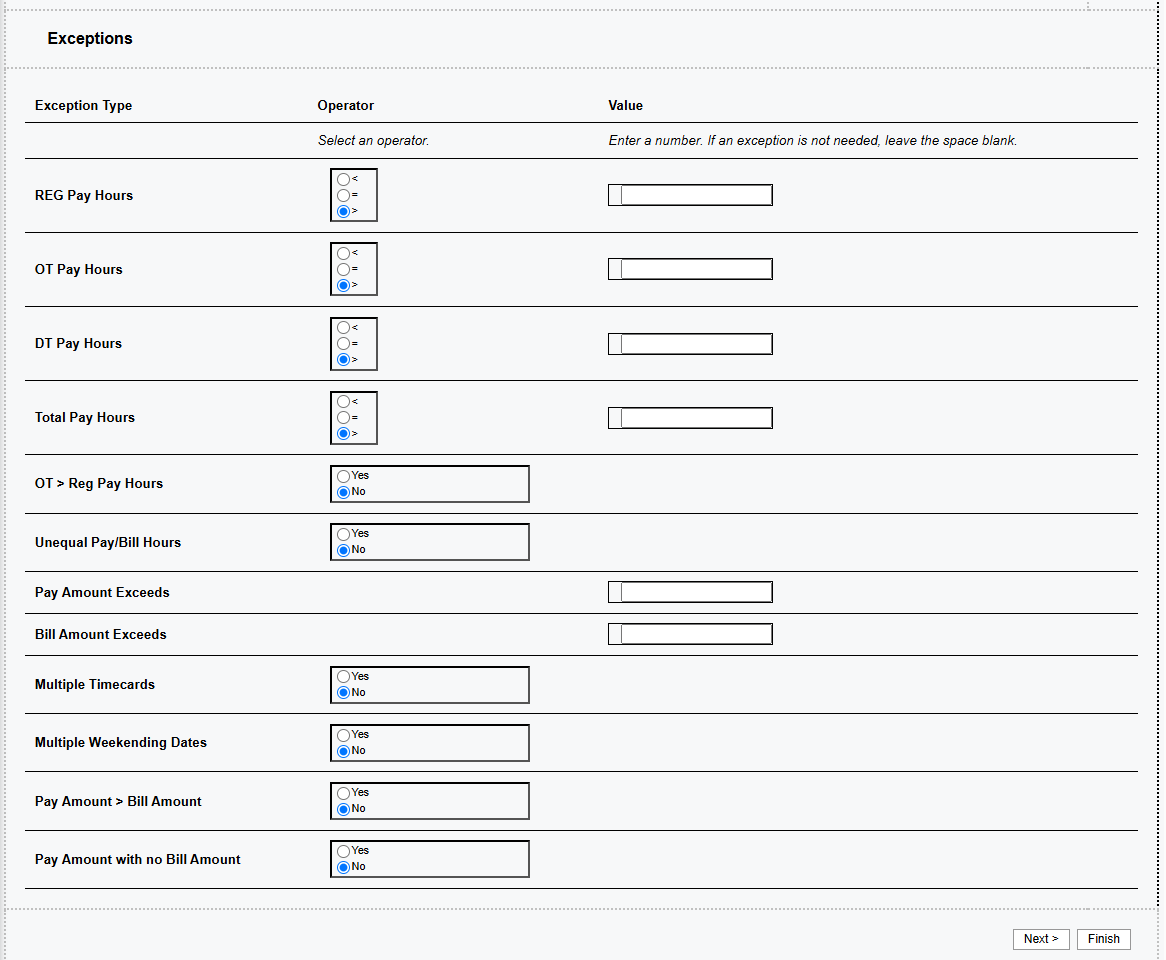Image resolution: width=1166 pixels, height=960 pixels.
Task: Select equals operator for Total Pay Hours
Action: (344, 418)
